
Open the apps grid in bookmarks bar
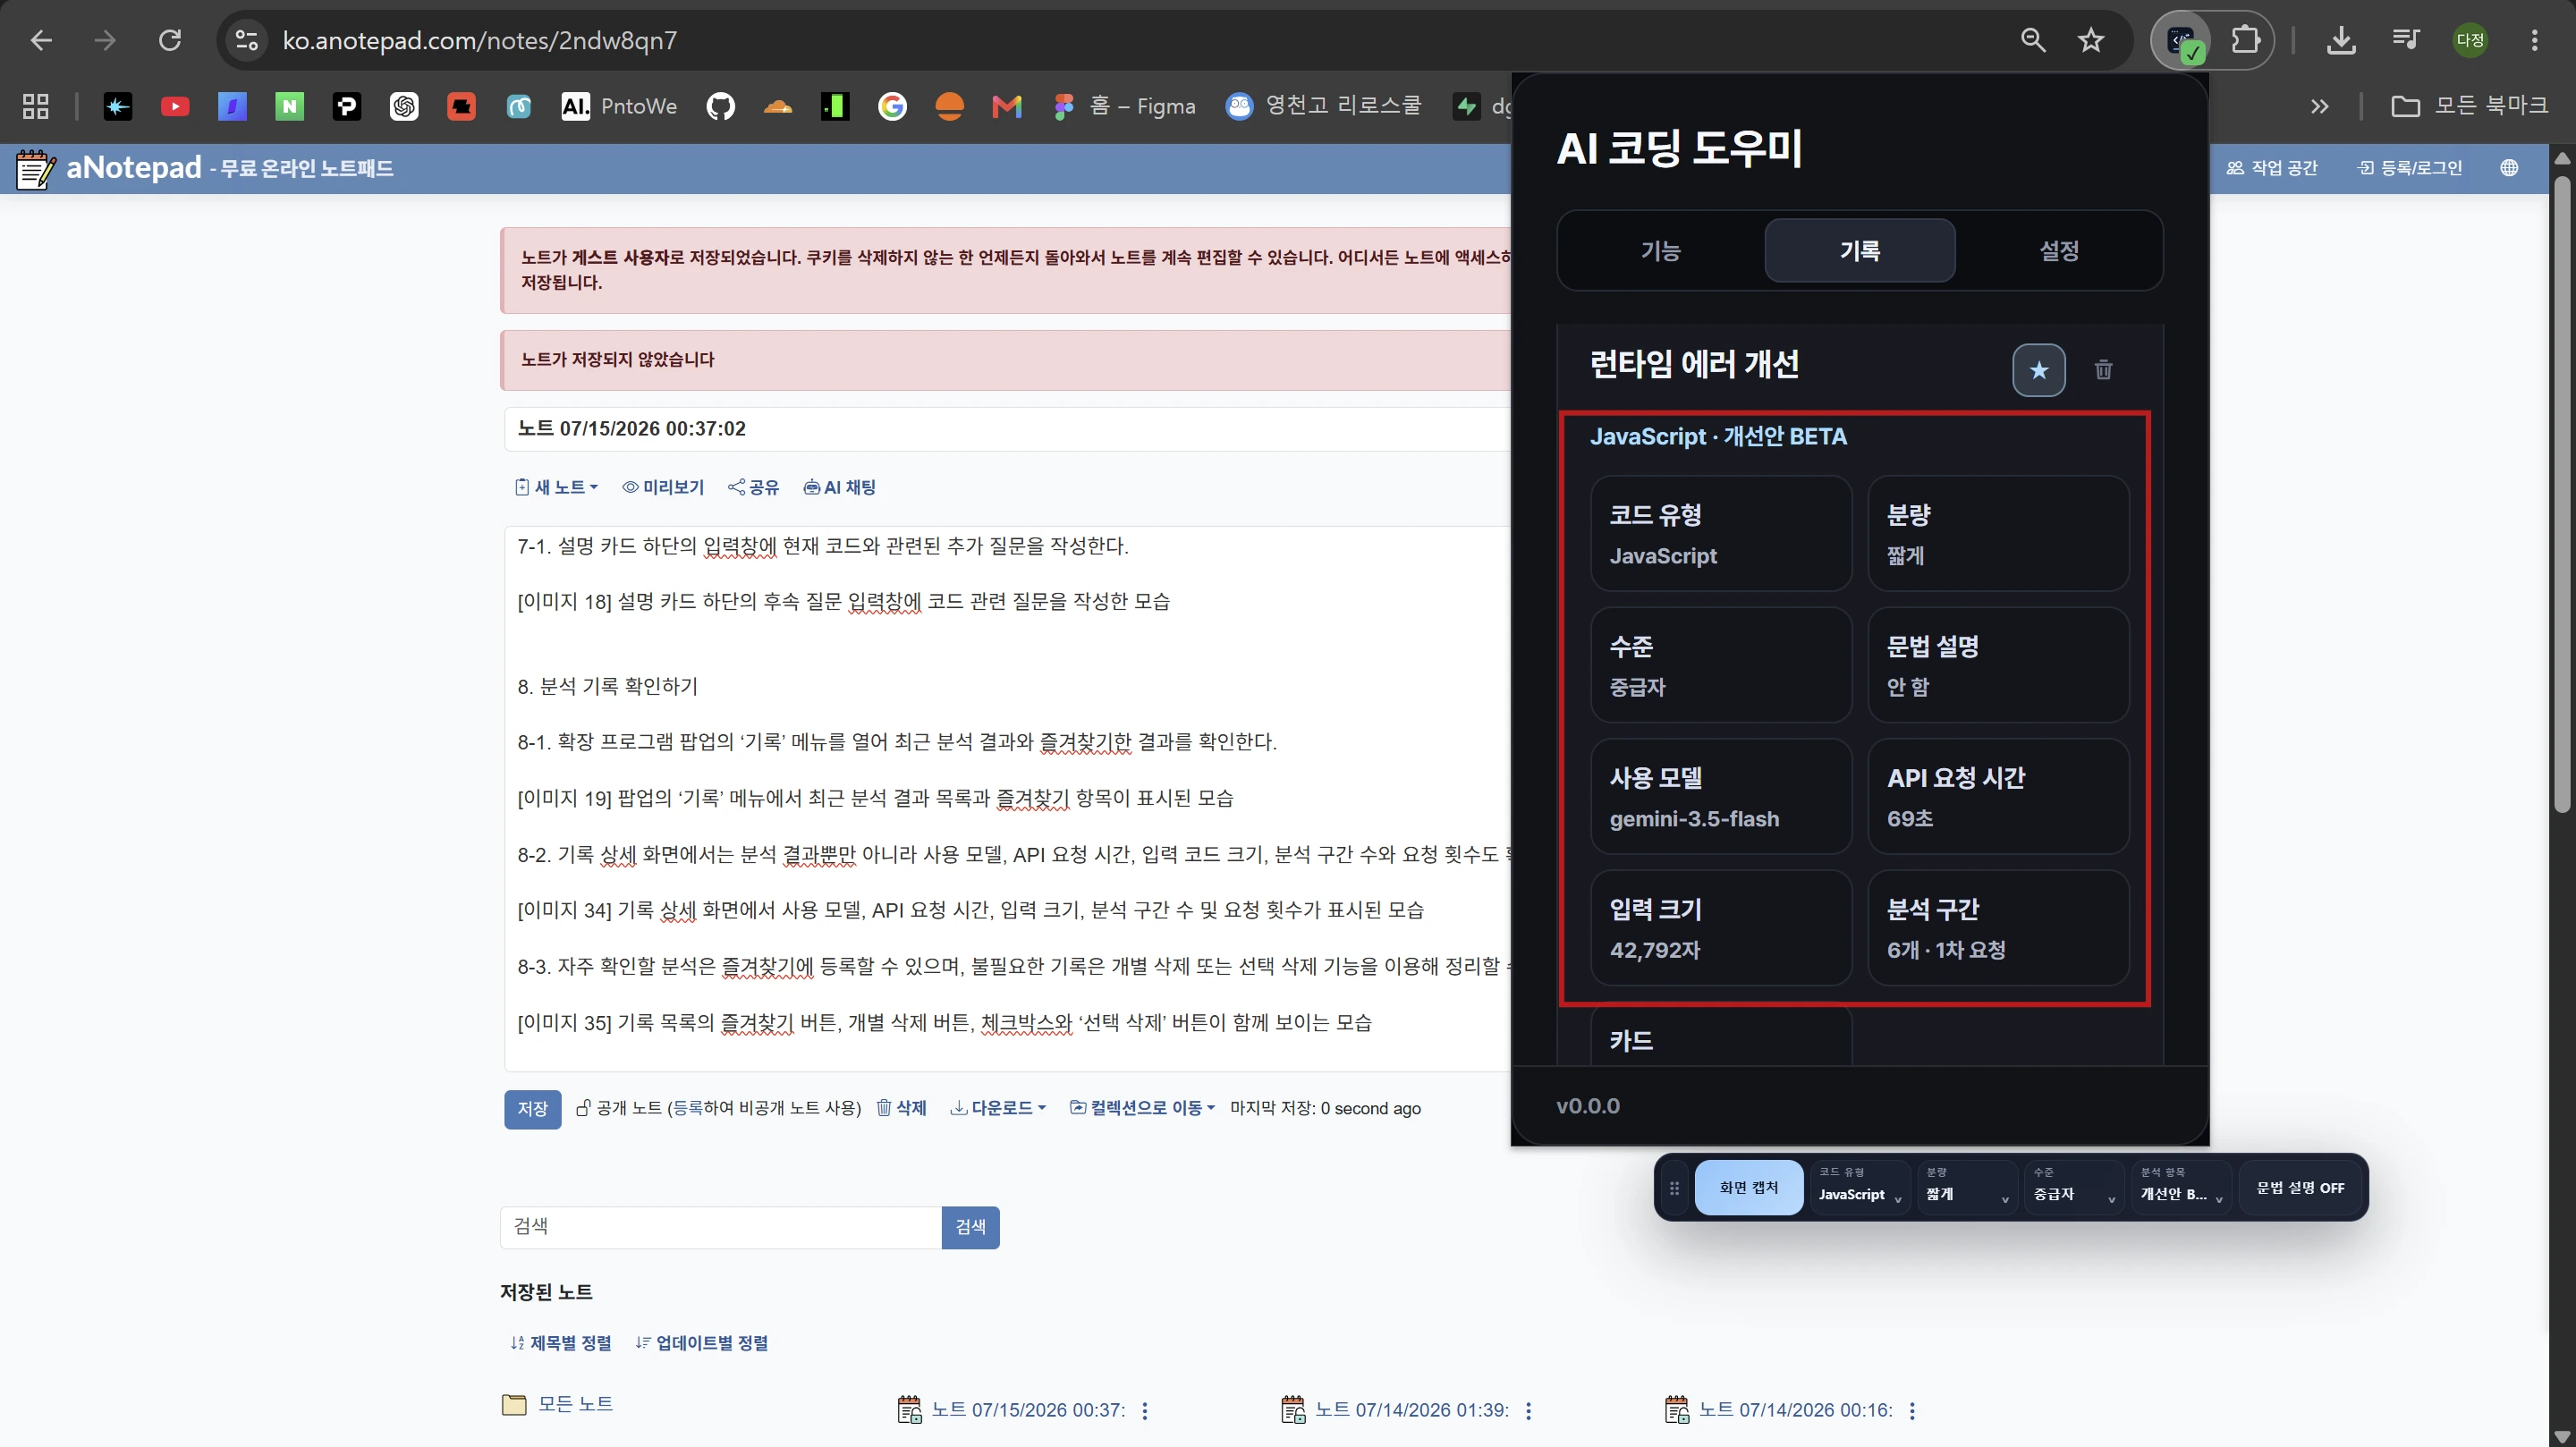pos(36,106)
